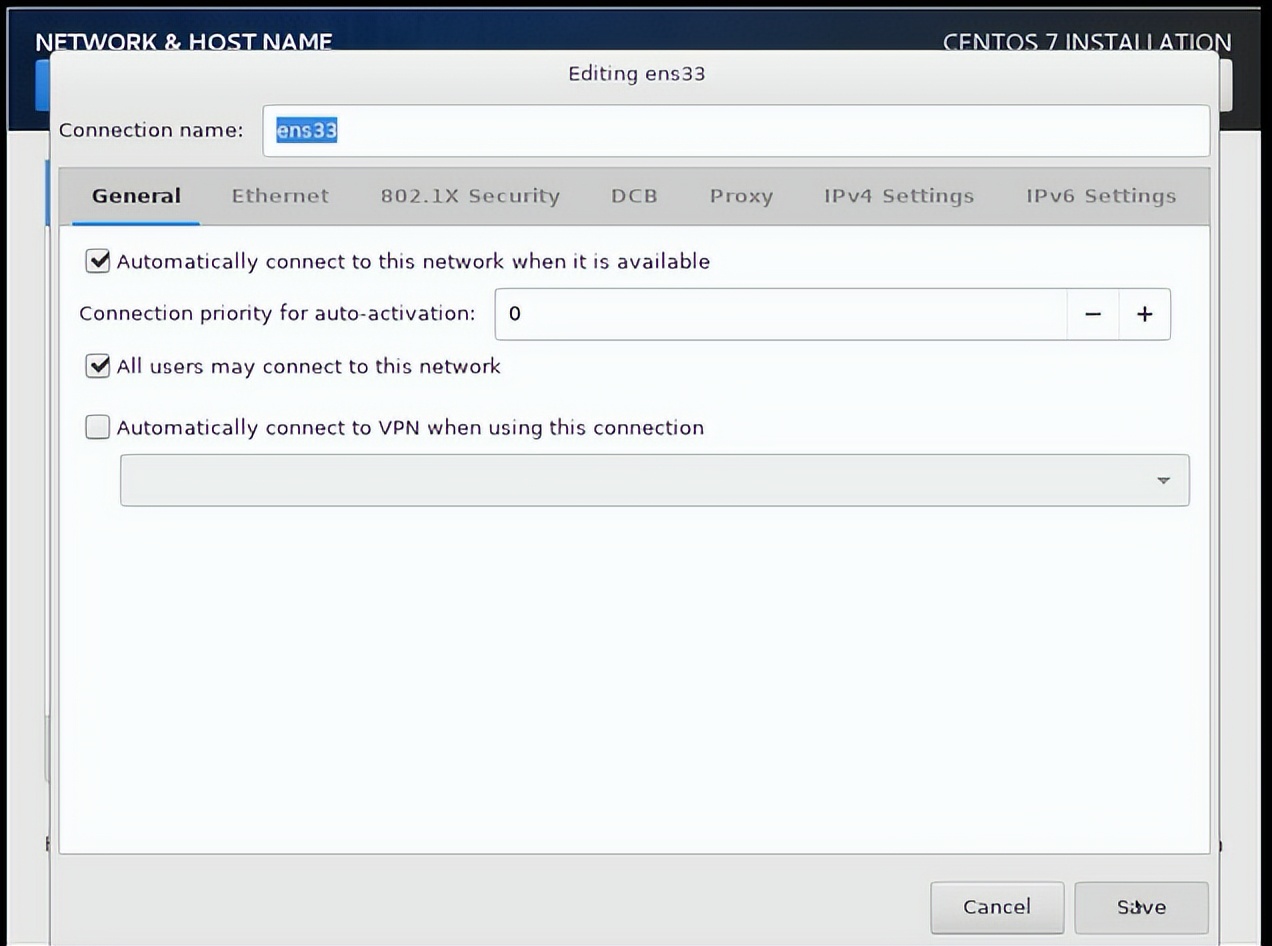Image resolution: width=1272 pixels, height=946 pixels.
Task: Switch to the DCB tab
Action: 634,196
